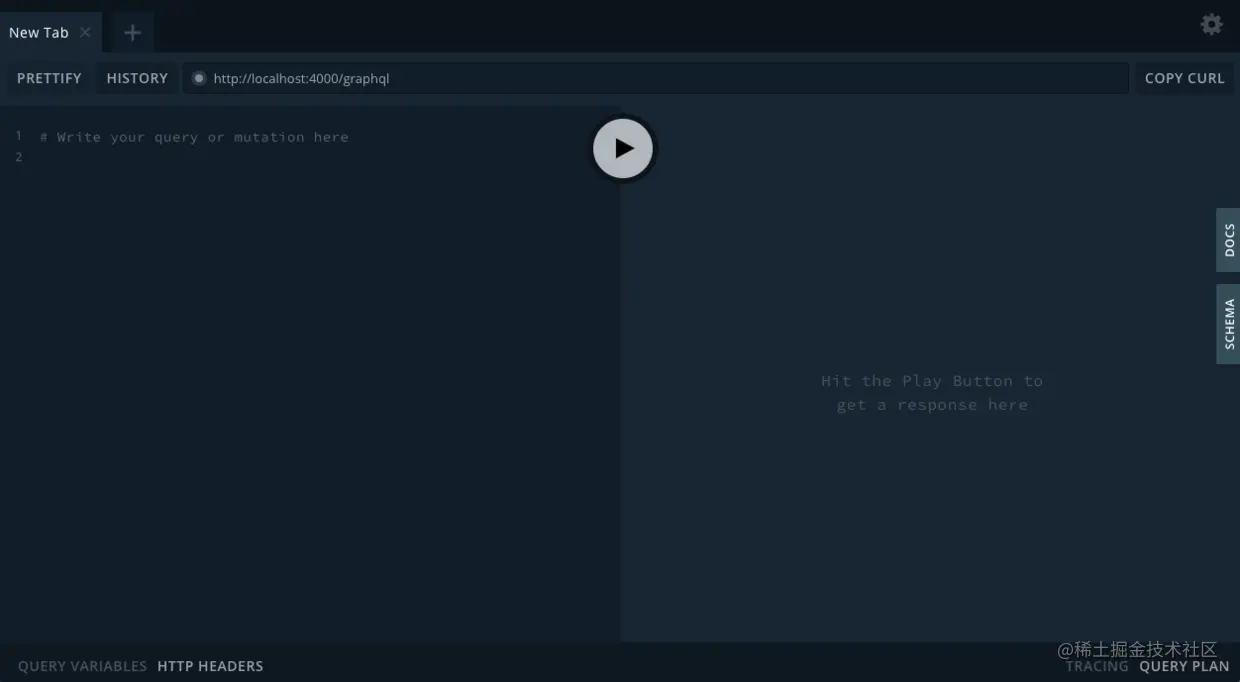1240x682 pixels.
Task: Expand the QUERY VARIABLES panel
Action: click(x=82, y=666)
